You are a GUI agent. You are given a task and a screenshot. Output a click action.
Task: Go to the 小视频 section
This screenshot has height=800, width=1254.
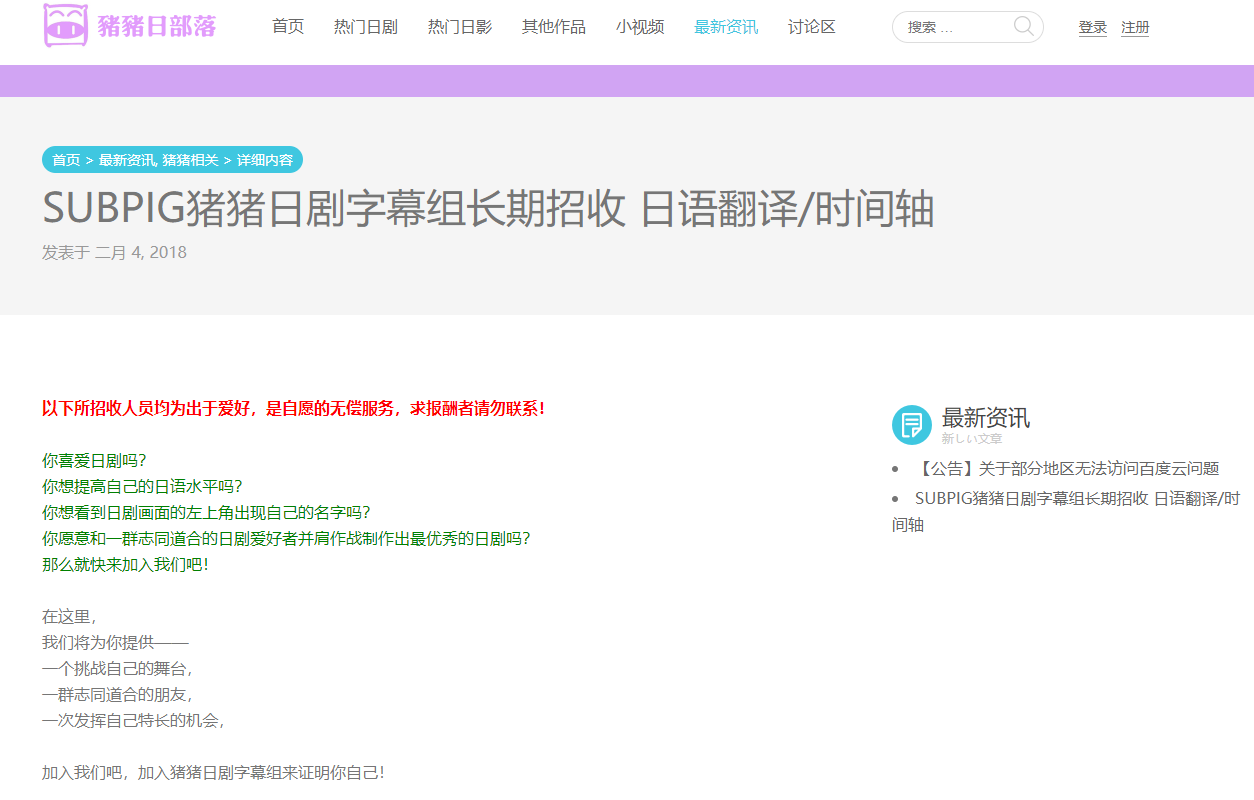pyautogui.click(x=640, y=27)
